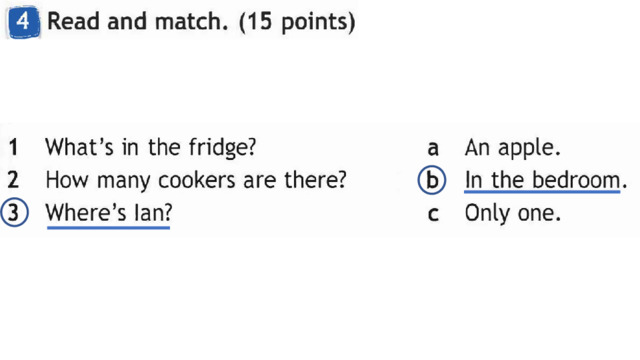Click the "Read and match." heading

click(x=138, y=21)
